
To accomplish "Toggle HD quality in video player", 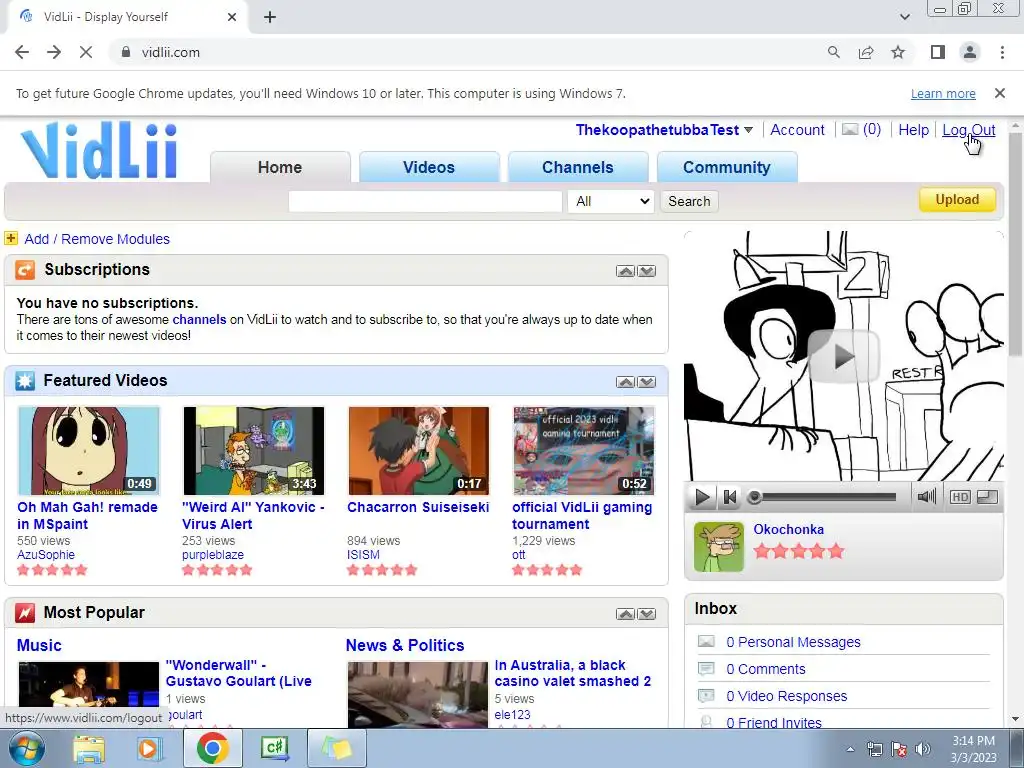I will click(960, 497).
